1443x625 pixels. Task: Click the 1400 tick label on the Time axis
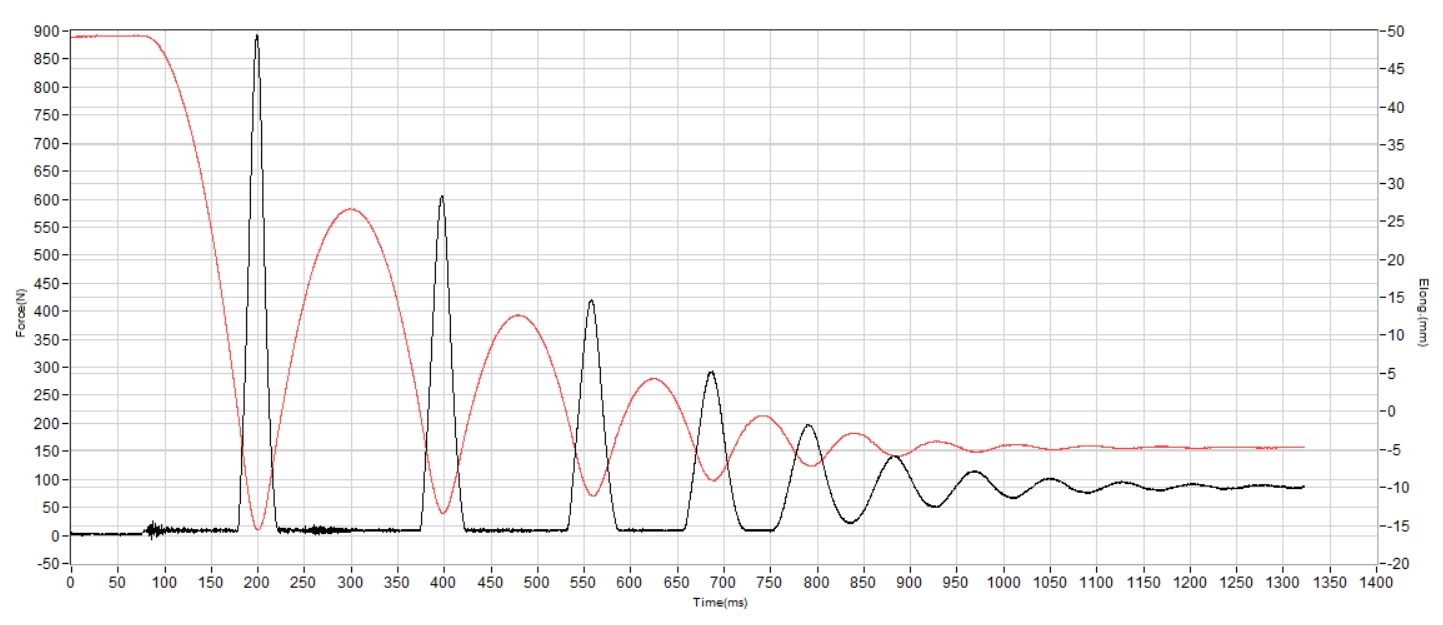[1377, 581]
